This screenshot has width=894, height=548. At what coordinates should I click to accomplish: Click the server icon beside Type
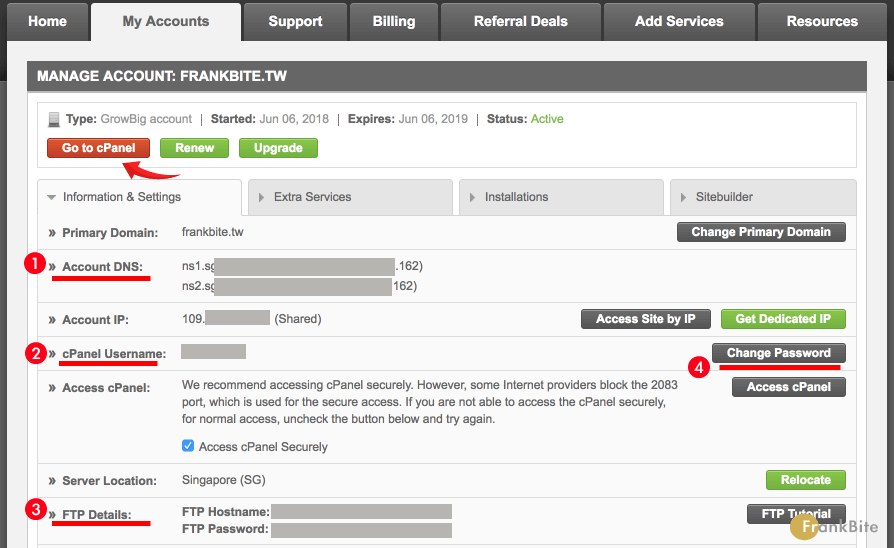tap(54, 119)
